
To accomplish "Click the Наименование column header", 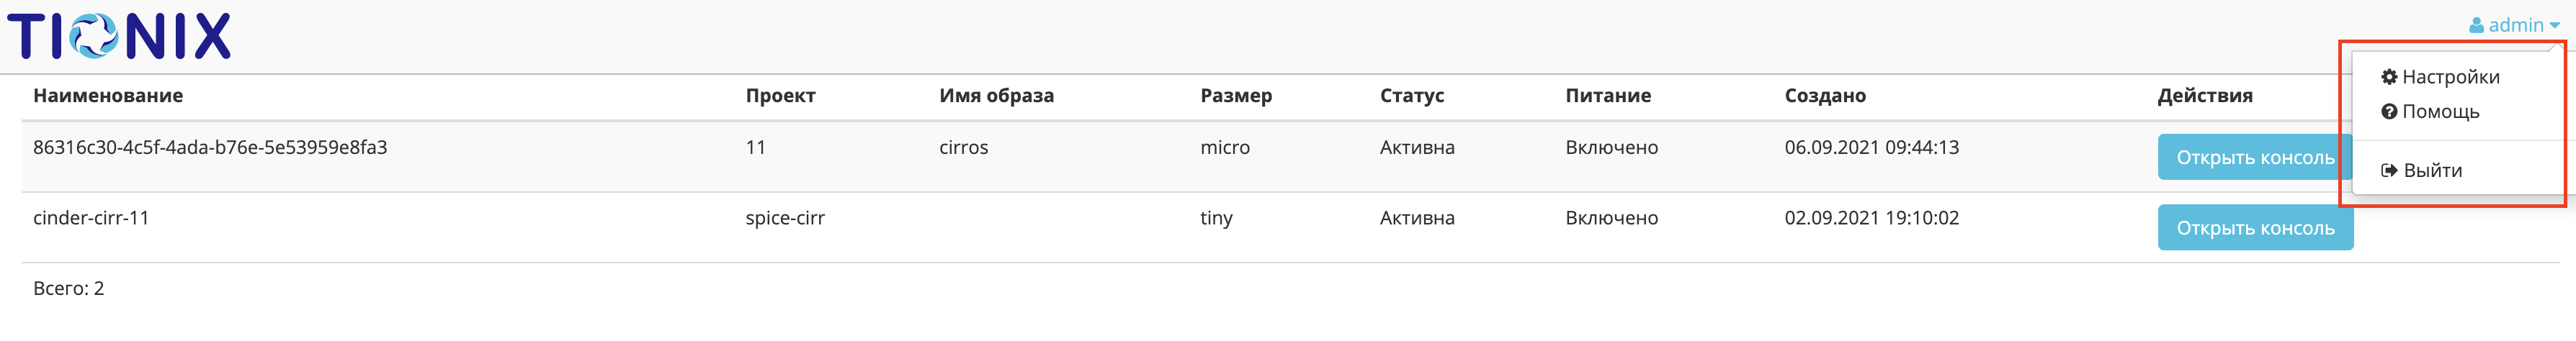I will tap(108, 96).
